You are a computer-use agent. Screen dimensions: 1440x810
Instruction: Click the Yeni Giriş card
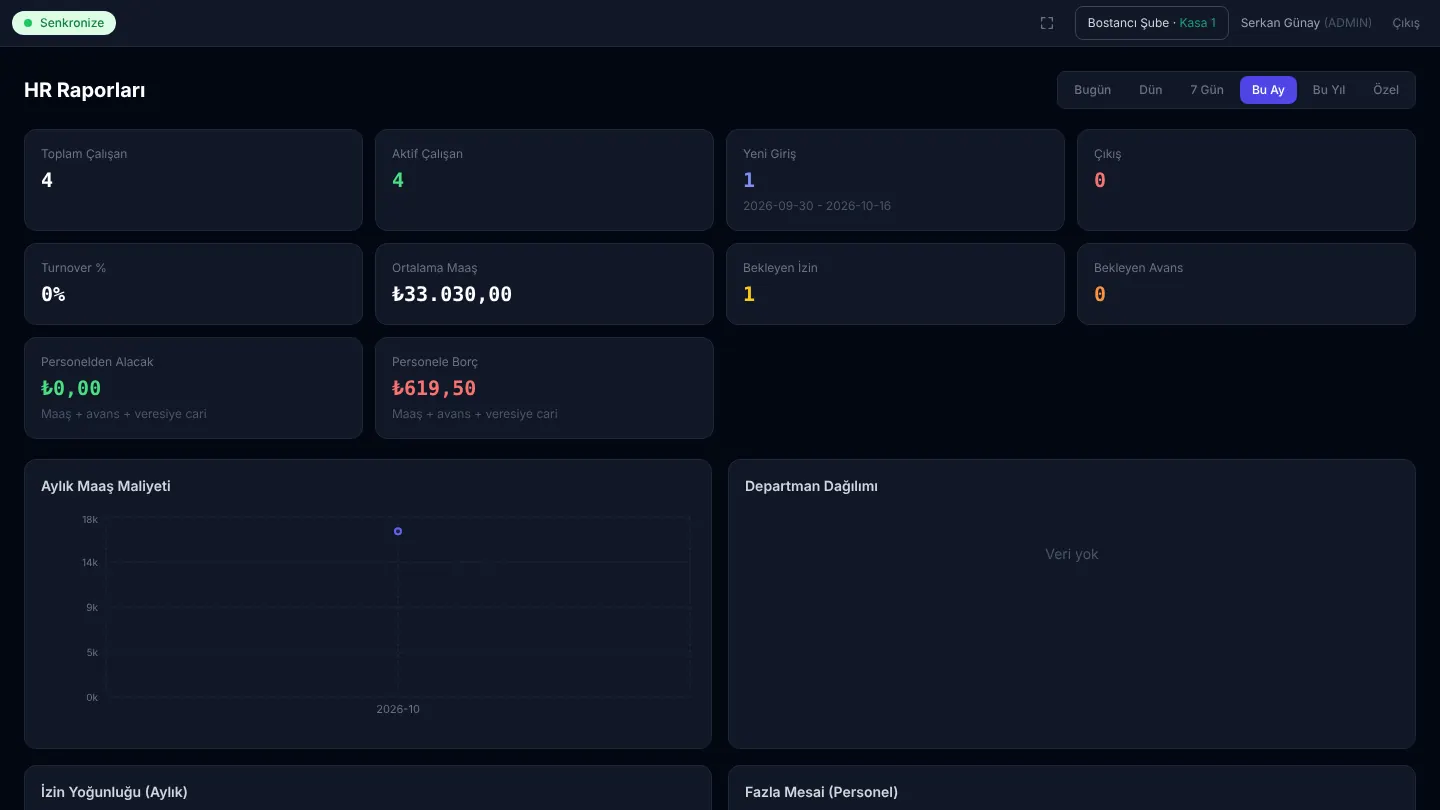click(x=895, y=180)
